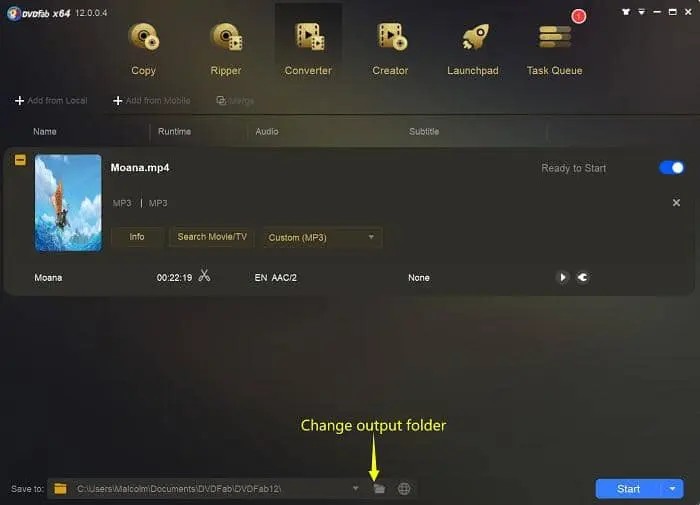Click the scissors trim icon beside runtime
Image resolution: width=700 pixels, height=505 pixels.
[x=204, y=275]
